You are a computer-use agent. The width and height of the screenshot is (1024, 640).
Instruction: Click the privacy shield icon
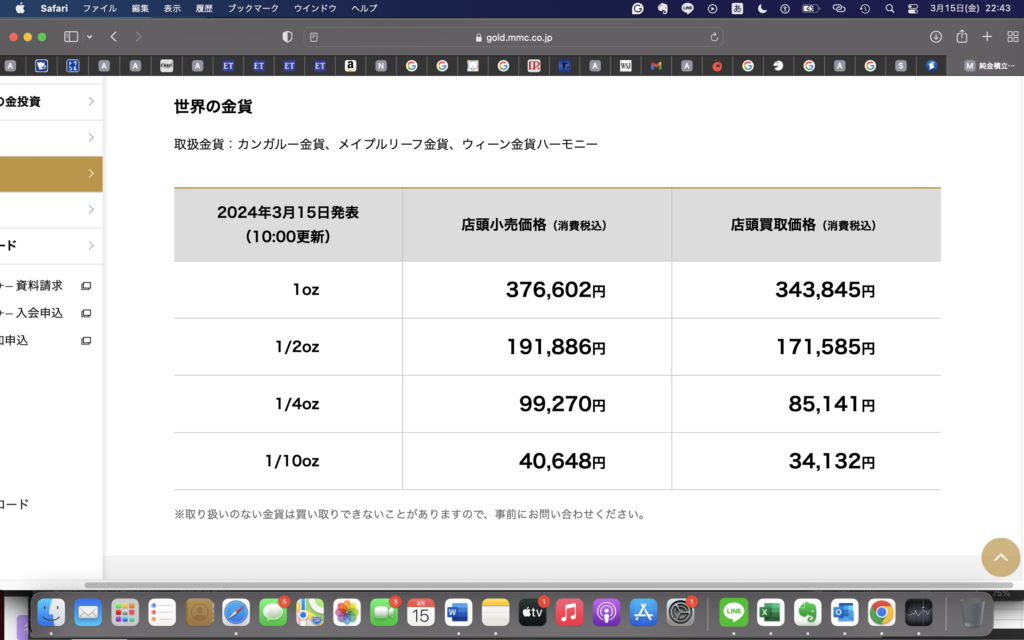[x=288, y=37]
